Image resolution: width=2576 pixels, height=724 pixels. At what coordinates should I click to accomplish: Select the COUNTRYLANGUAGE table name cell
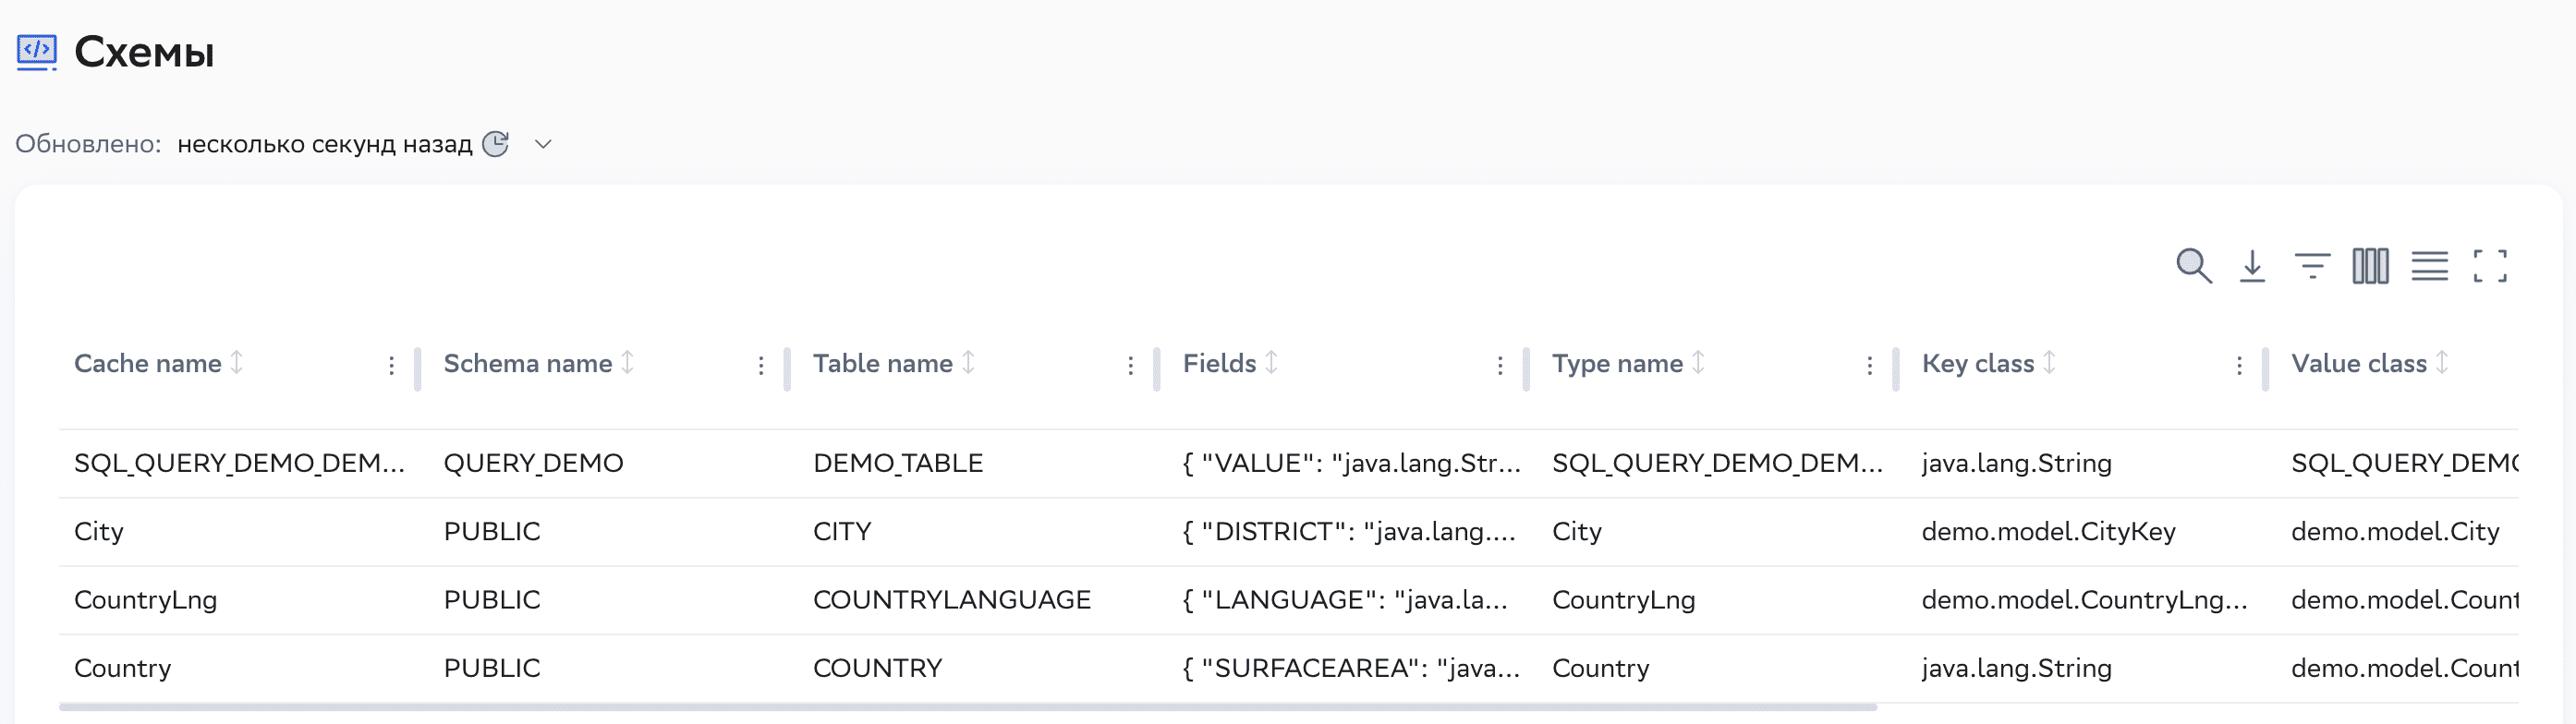click(952, 600)
